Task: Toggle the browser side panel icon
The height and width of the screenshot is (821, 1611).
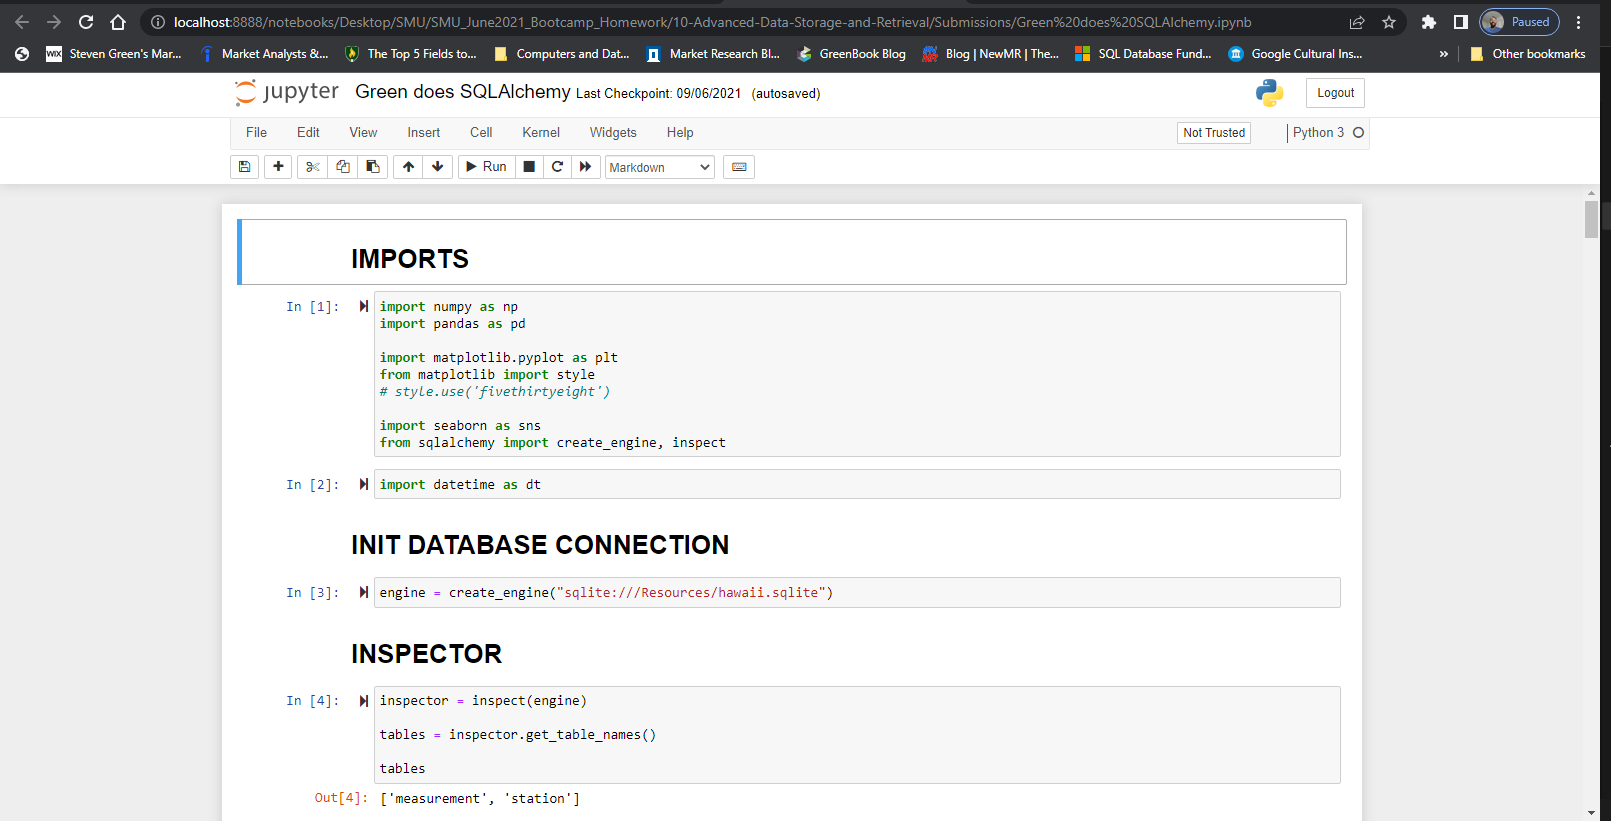Action: [x=1461, y=22]
